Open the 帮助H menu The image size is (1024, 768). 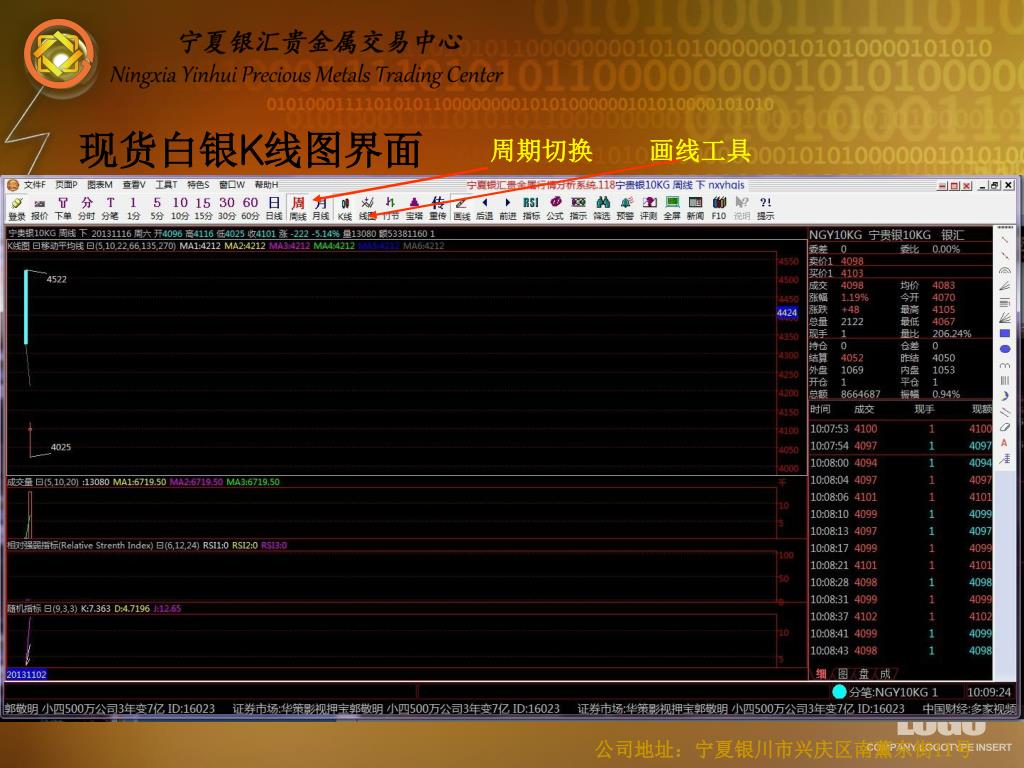(266, 185)
